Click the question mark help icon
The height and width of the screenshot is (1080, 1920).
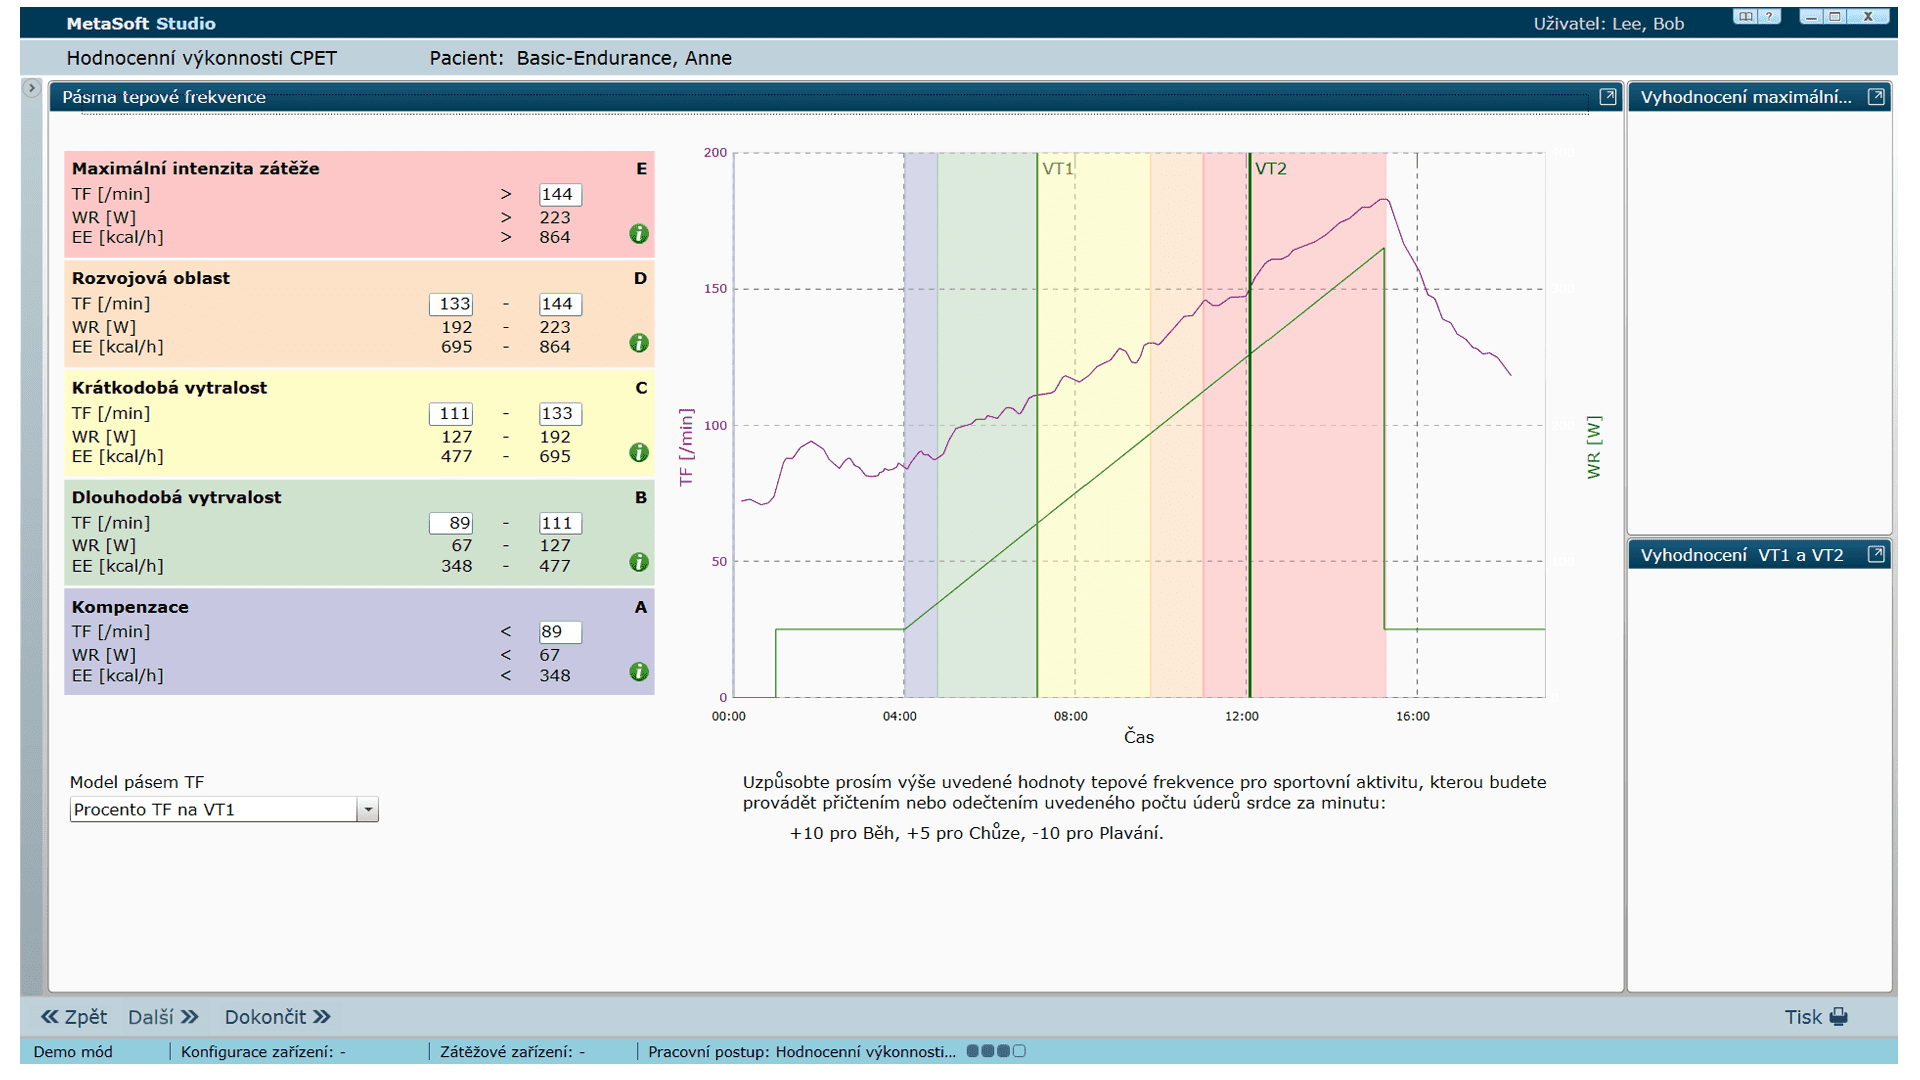click(x=1769, y=16)
